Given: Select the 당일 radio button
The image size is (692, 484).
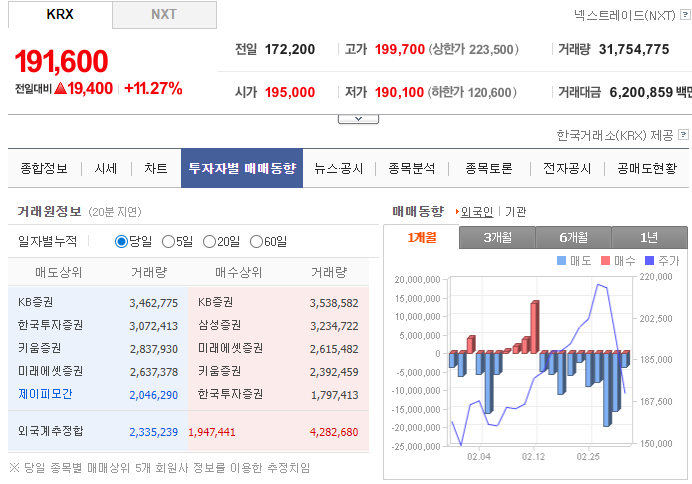Looking at the screenshot, I should tap(121, 241).
